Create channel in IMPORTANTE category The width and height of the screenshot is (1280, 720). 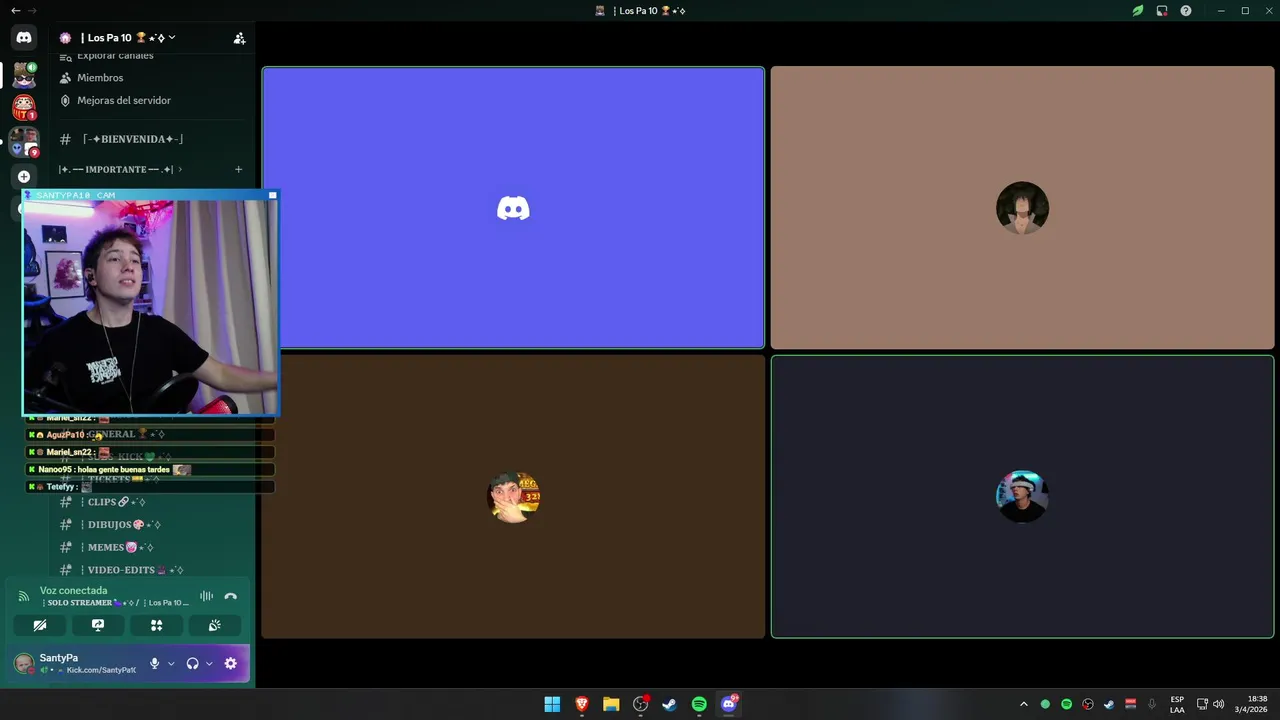pyautogui.click(x=238, y=169)
